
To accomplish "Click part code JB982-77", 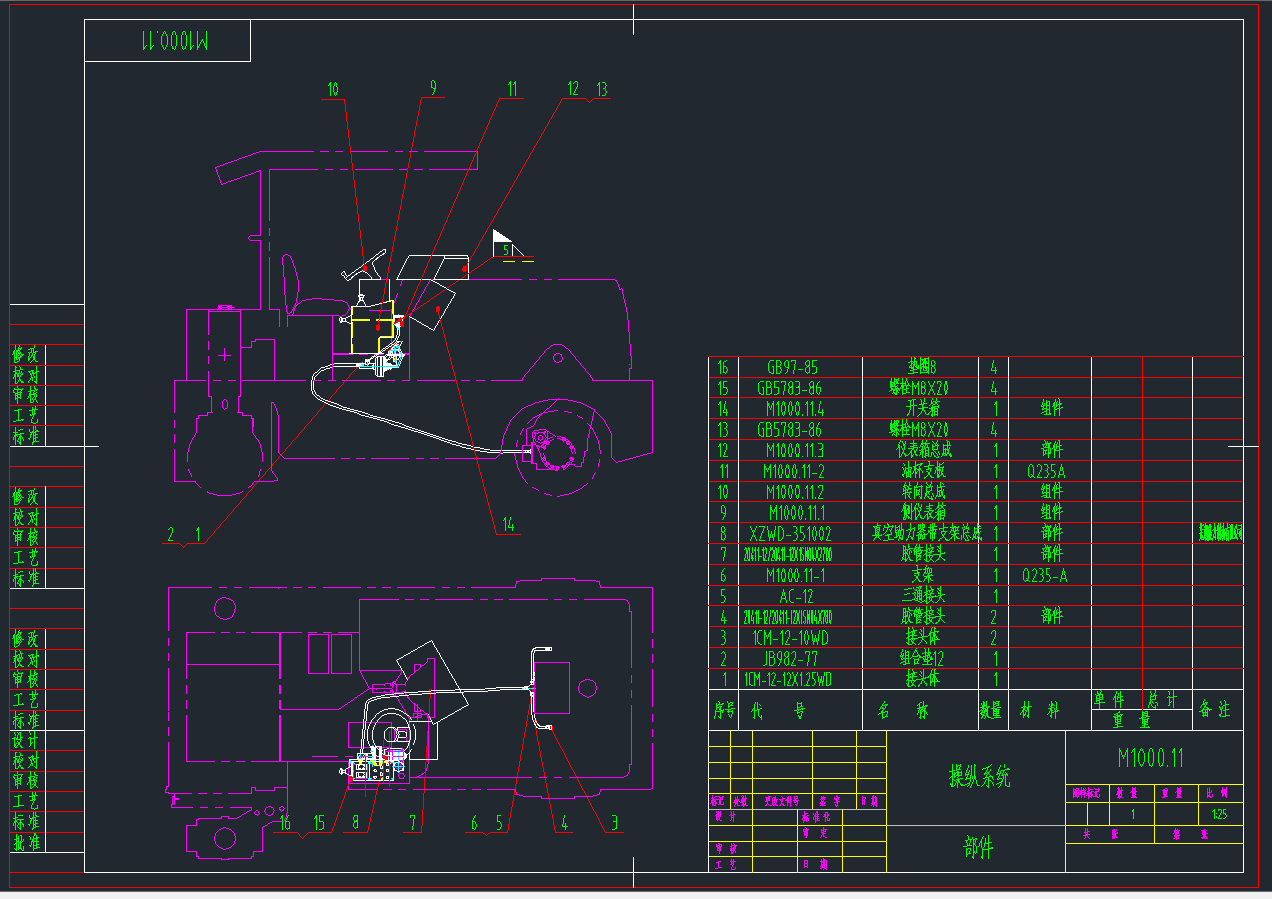I will (792, 659).
